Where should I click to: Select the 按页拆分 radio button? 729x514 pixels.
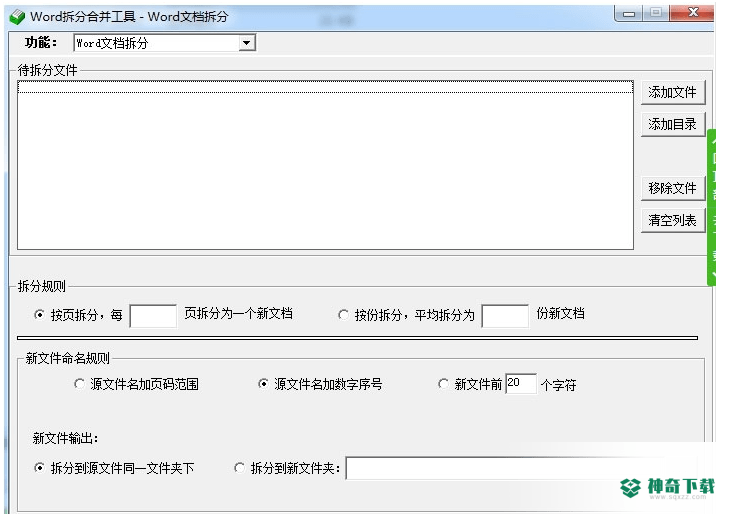tap(40, 315)
